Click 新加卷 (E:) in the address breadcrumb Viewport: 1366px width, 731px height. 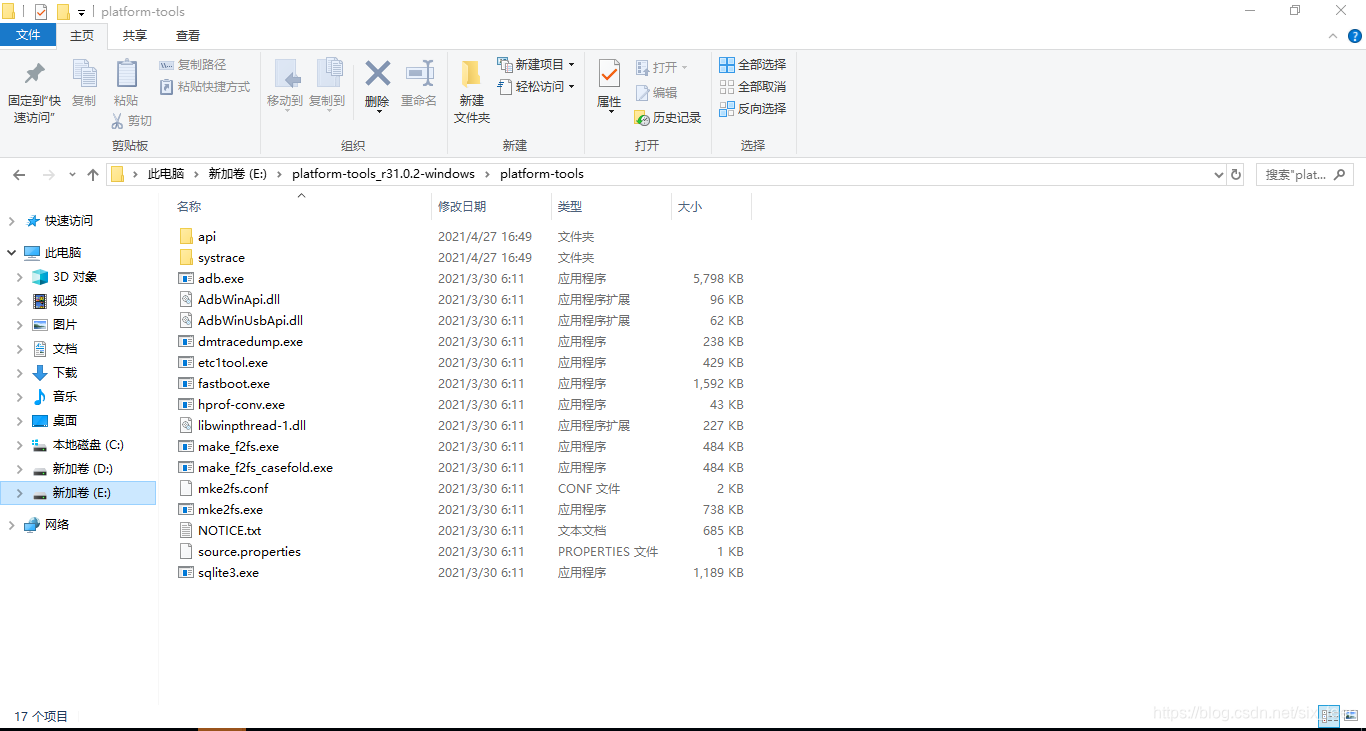tap(238, 174)
